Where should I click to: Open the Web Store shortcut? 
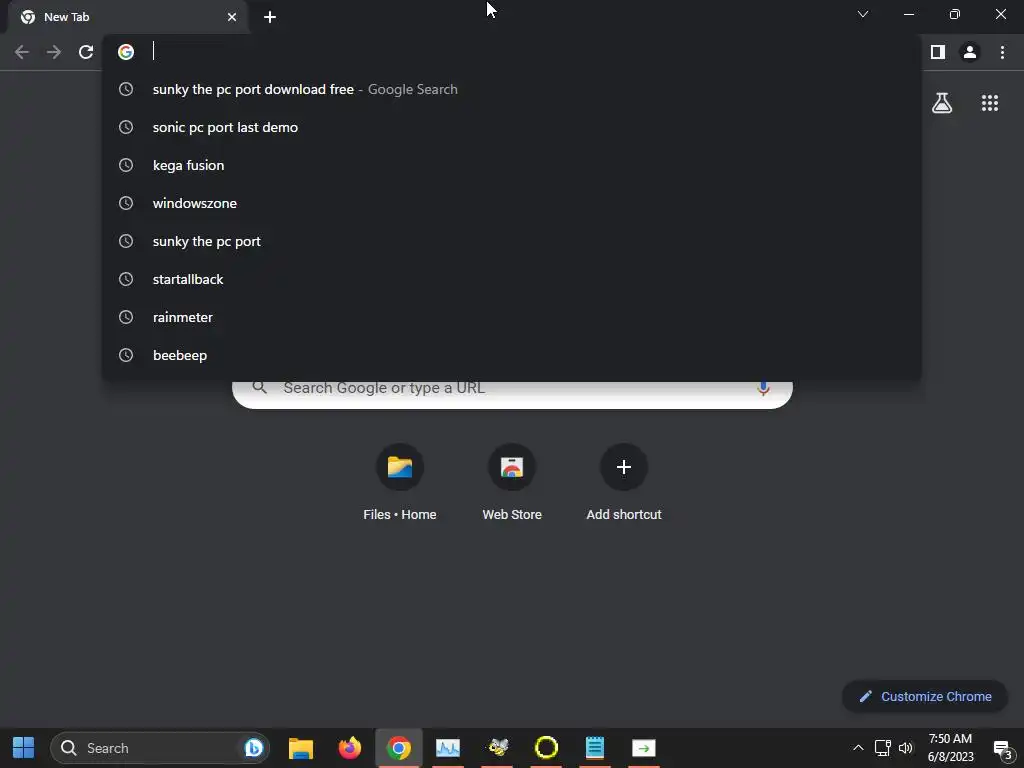coord(512,482)
